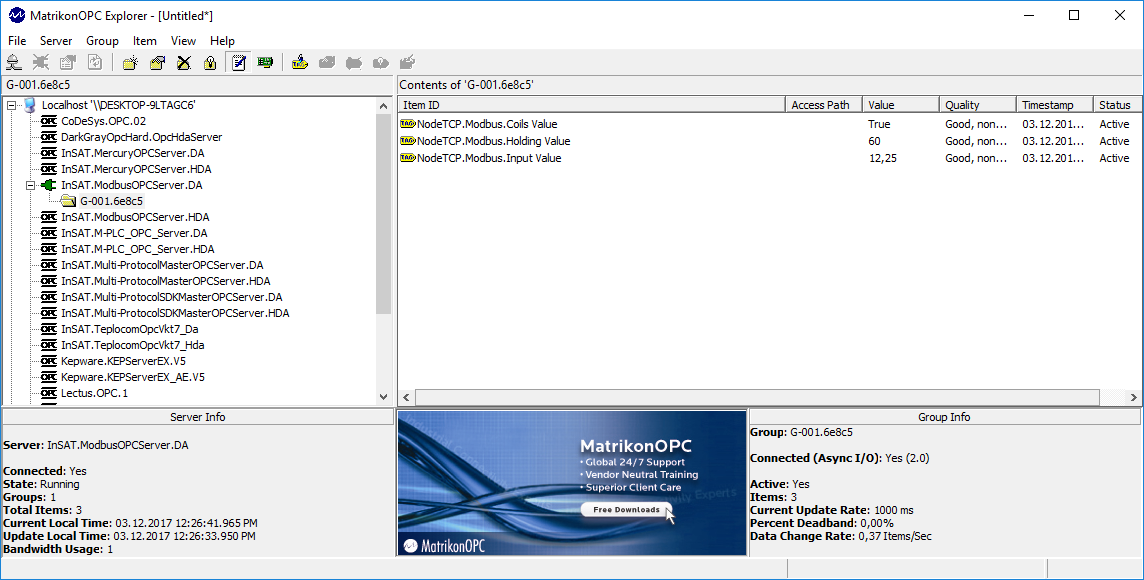Image resolution: width=1144 pixels, height=580 pixels.
Task: Open the View menu
Action: 183,41
